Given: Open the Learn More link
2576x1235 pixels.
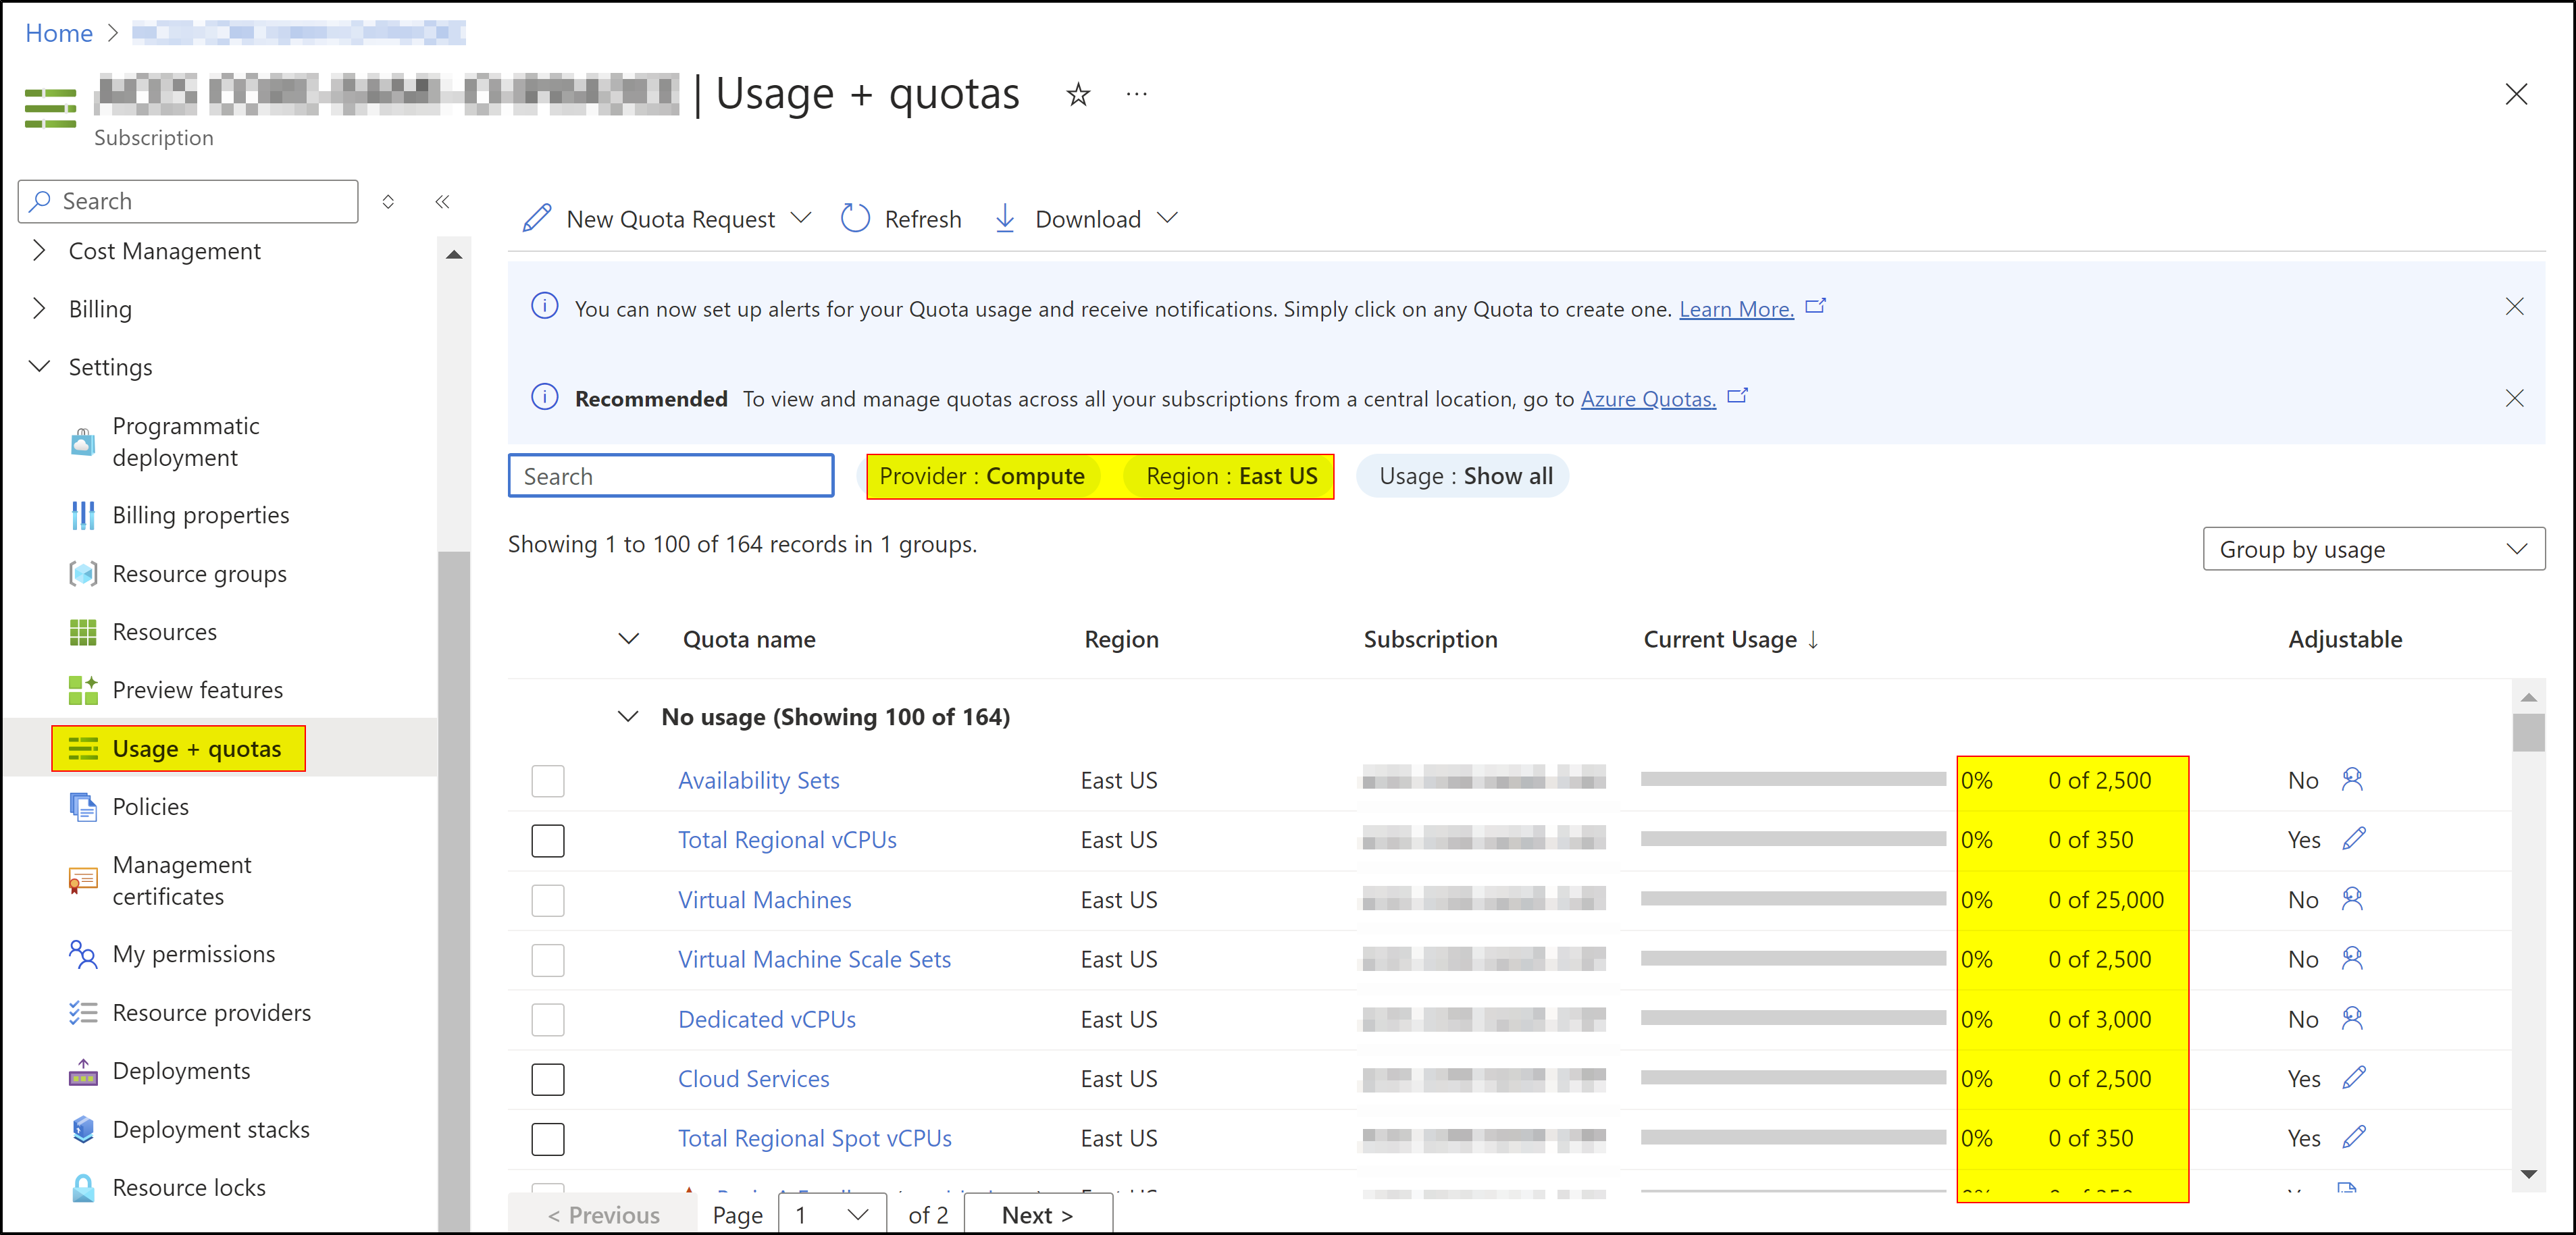Looking at the screenshot, I should [1736, 309].
